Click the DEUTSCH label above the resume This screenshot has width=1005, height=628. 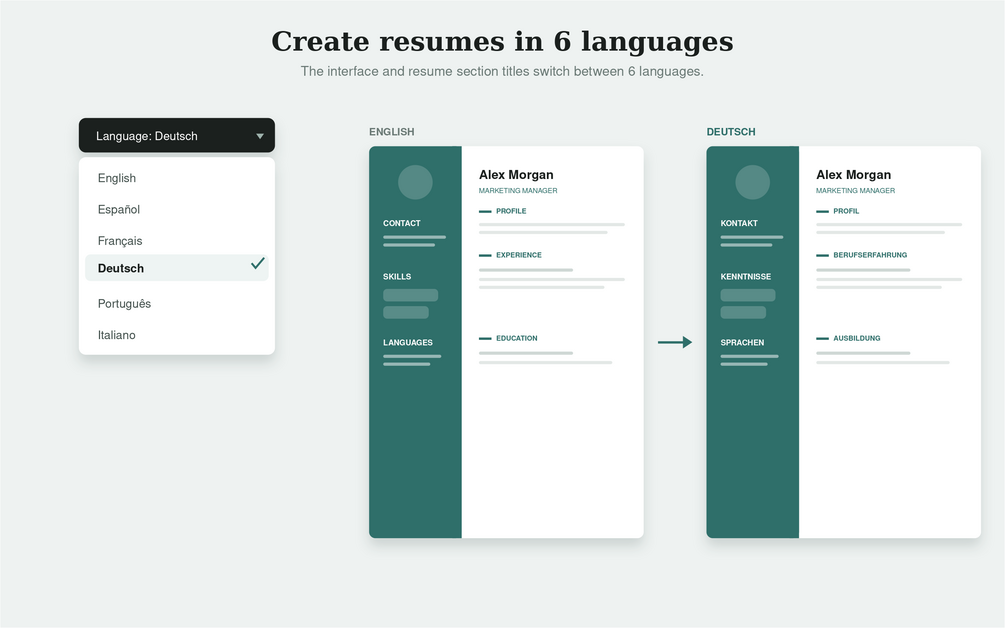[731, 132]
